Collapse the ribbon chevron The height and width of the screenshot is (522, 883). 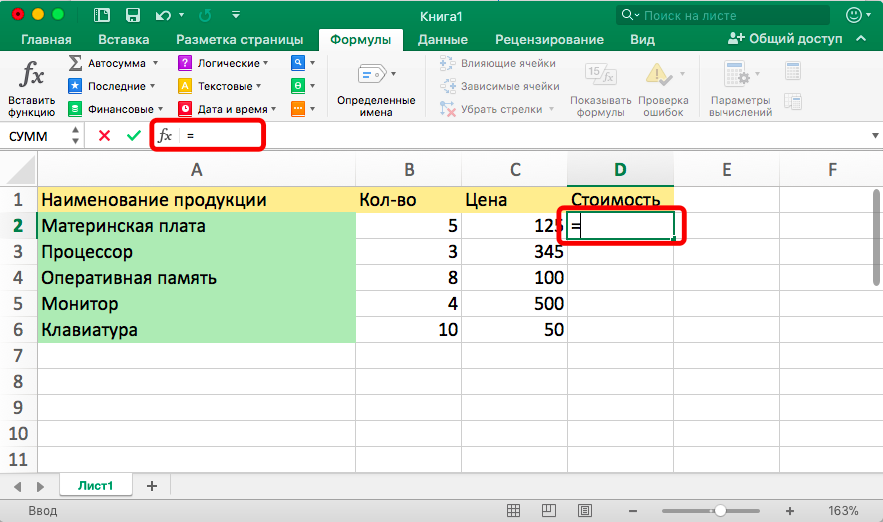tap(861, 38)
